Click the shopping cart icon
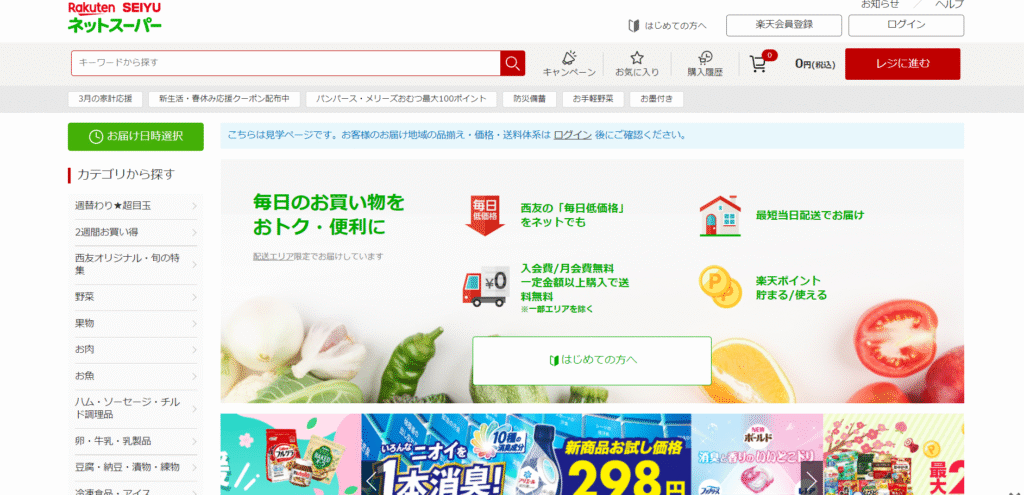Screen dimensions: 1024x495 coord(758,63)
